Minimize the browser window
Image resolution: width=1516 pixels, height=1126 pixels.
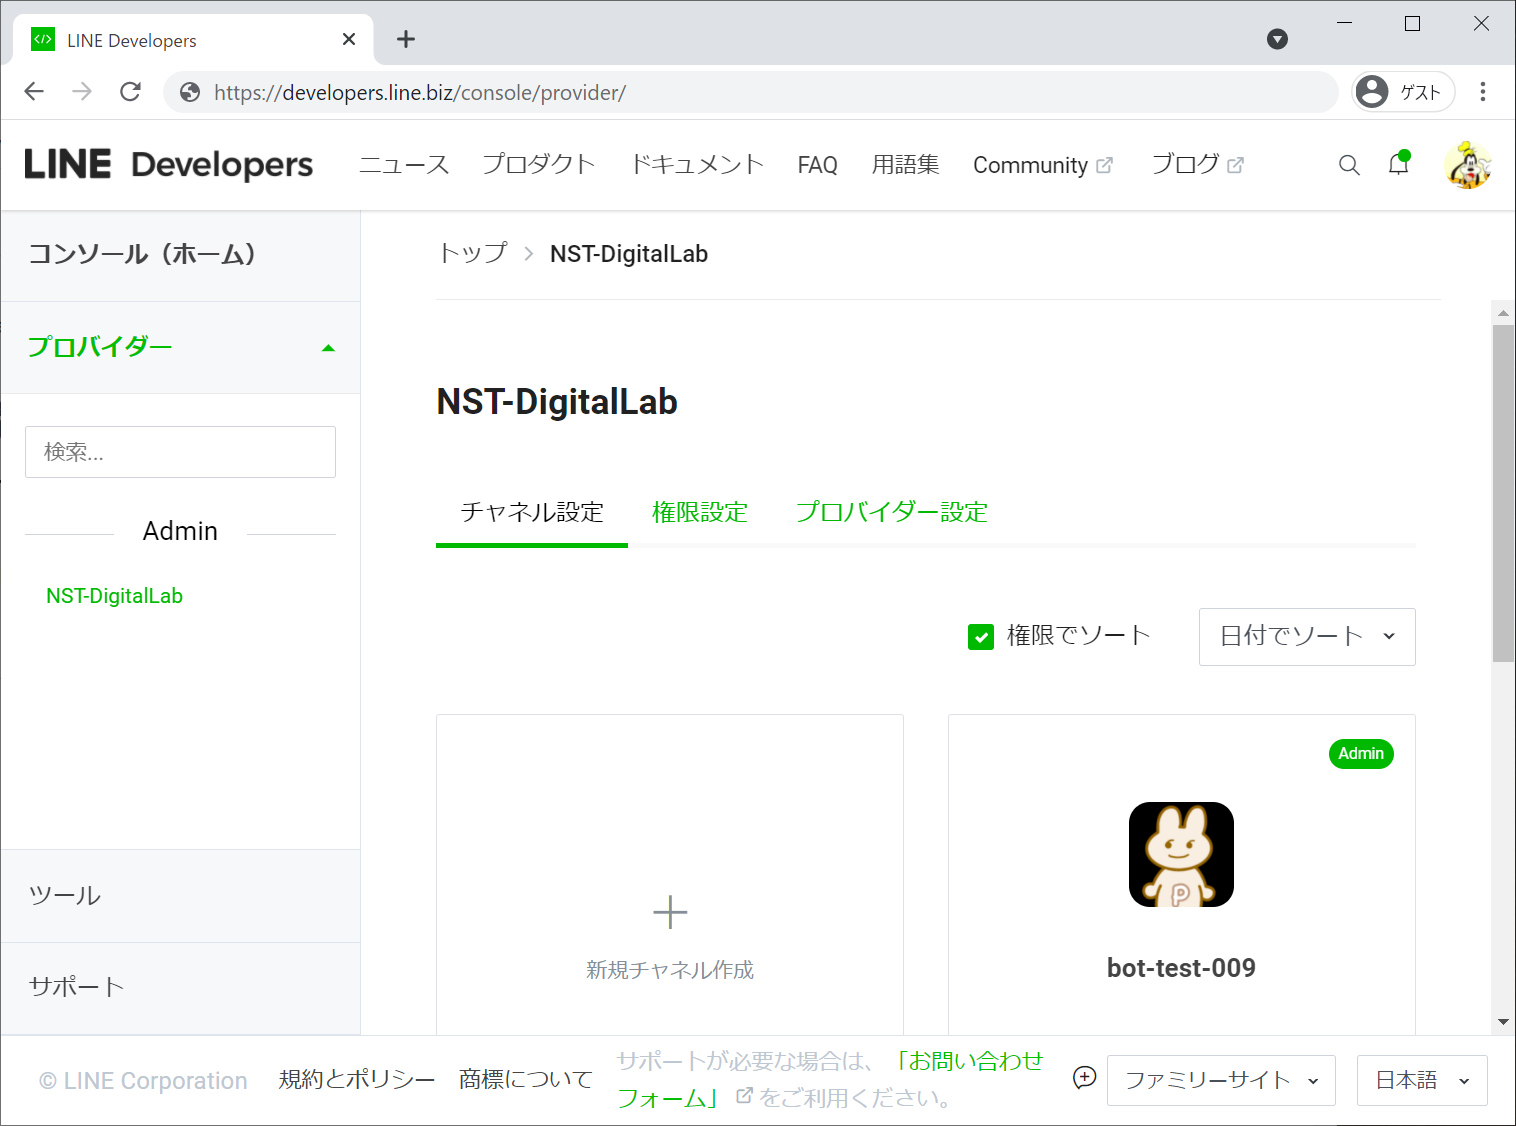coord(1344,23)
